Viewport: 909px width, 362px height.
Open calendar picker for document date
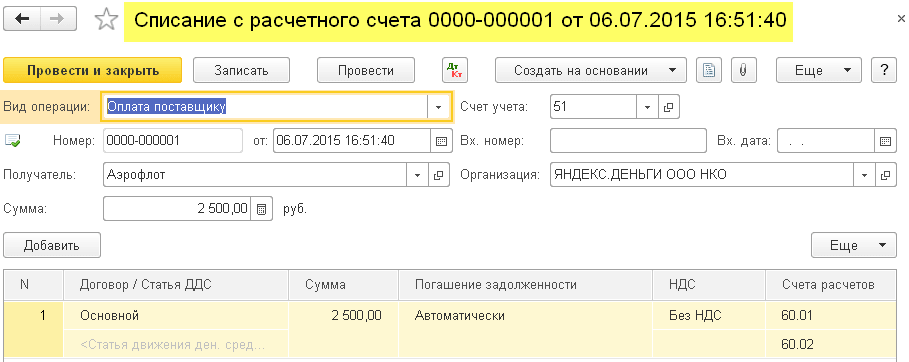[x=441, y=140]
